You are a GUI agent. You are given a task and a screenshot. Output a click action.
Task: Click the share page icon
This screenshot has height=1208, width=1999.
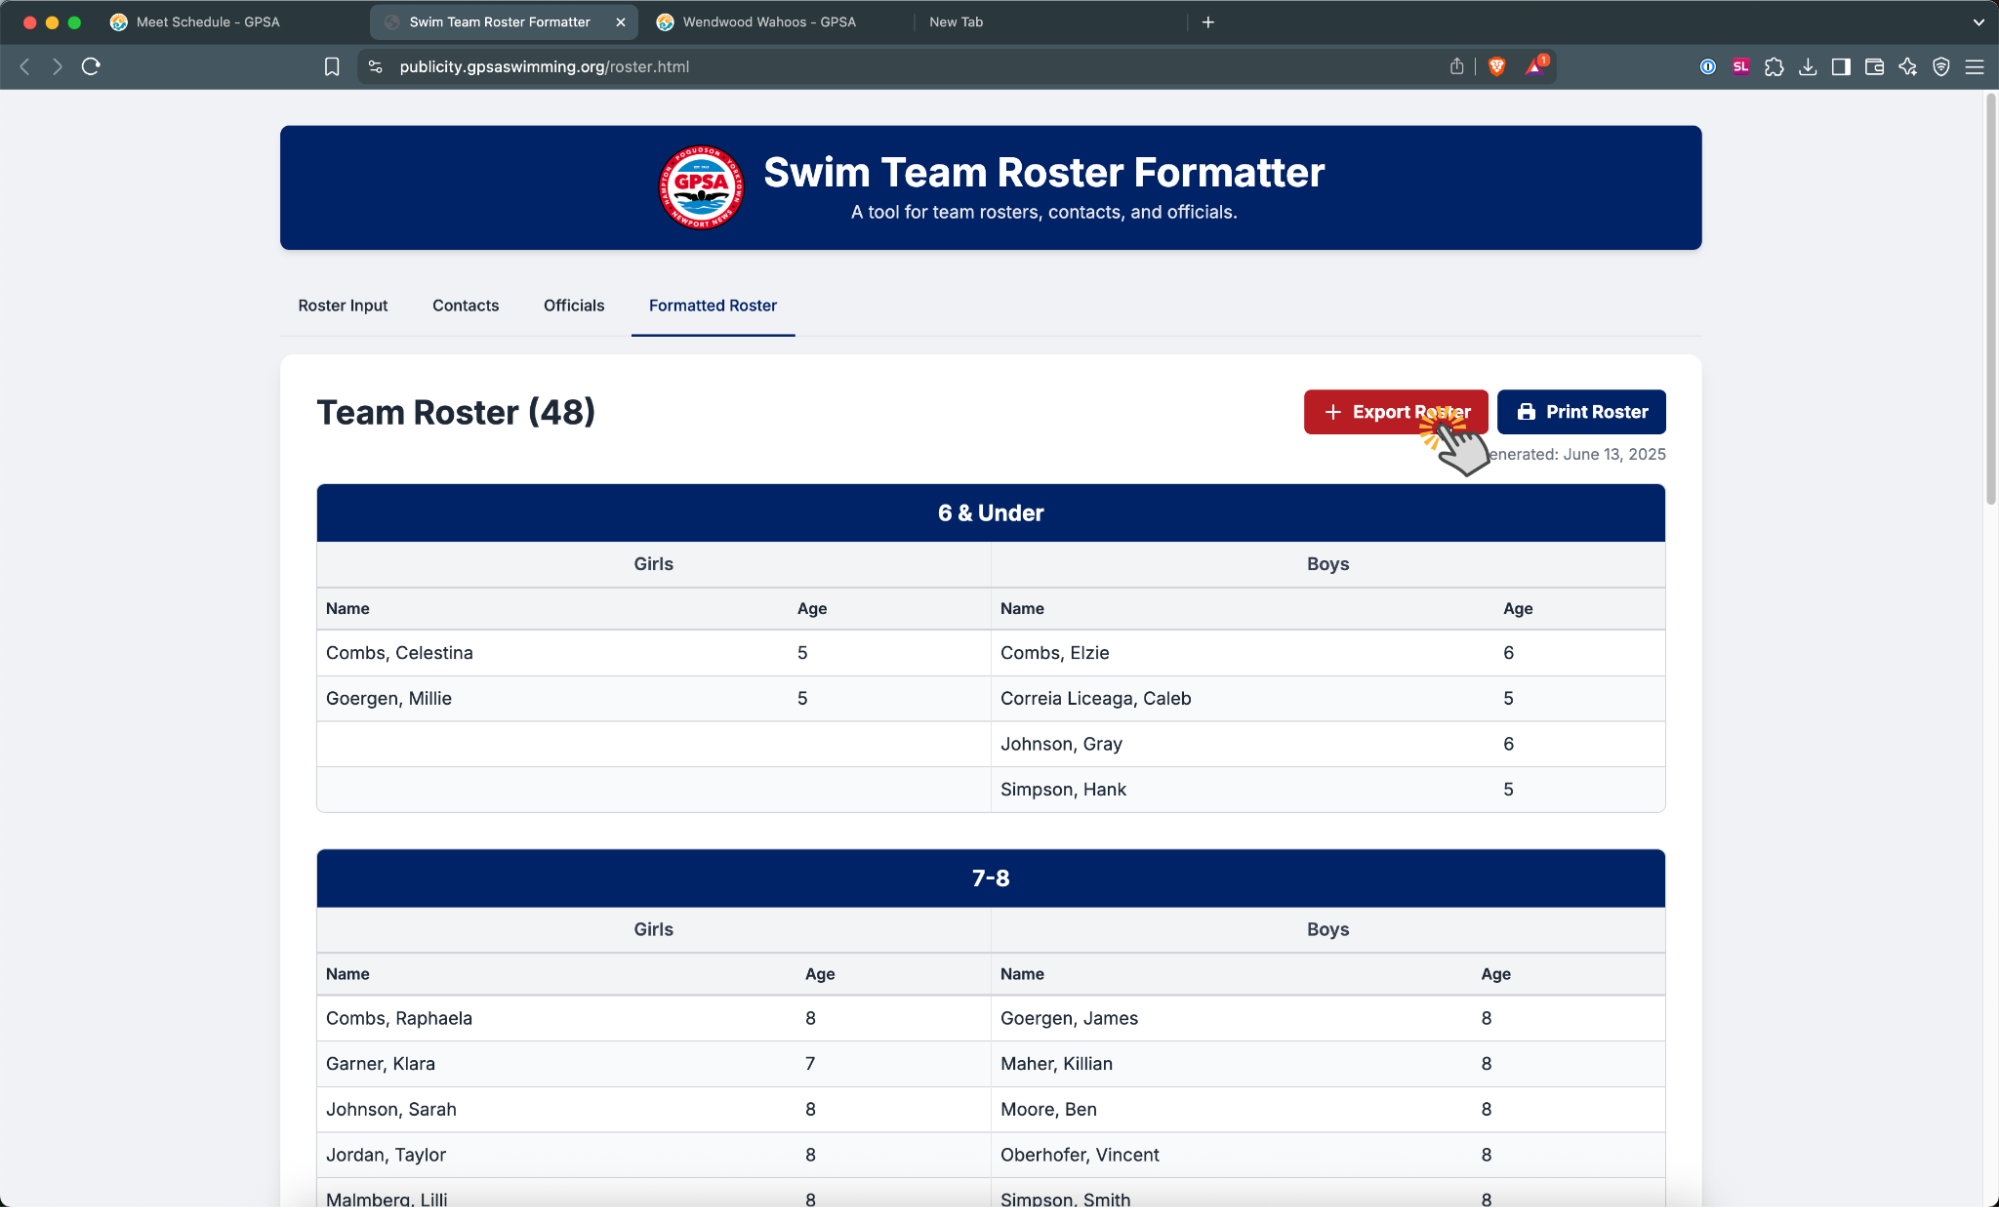click(1457, 66)
